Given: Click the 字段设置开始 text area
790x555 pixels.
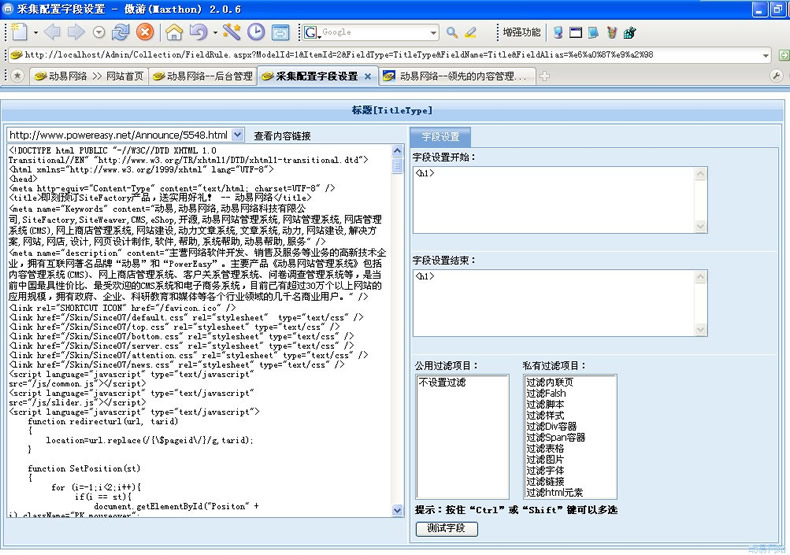Looking at the screenshot, I should coord(560,200).
